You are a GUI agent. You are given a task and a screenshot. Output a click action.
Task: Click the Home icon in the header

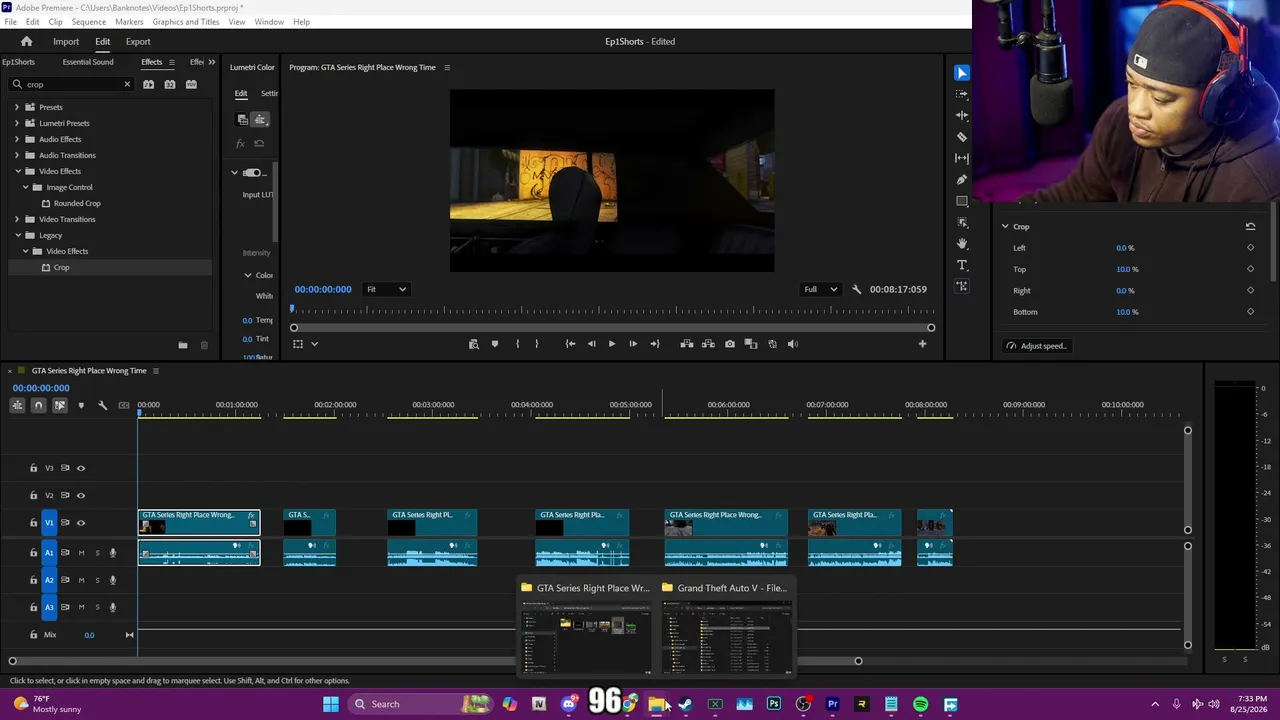coord(27,42)
